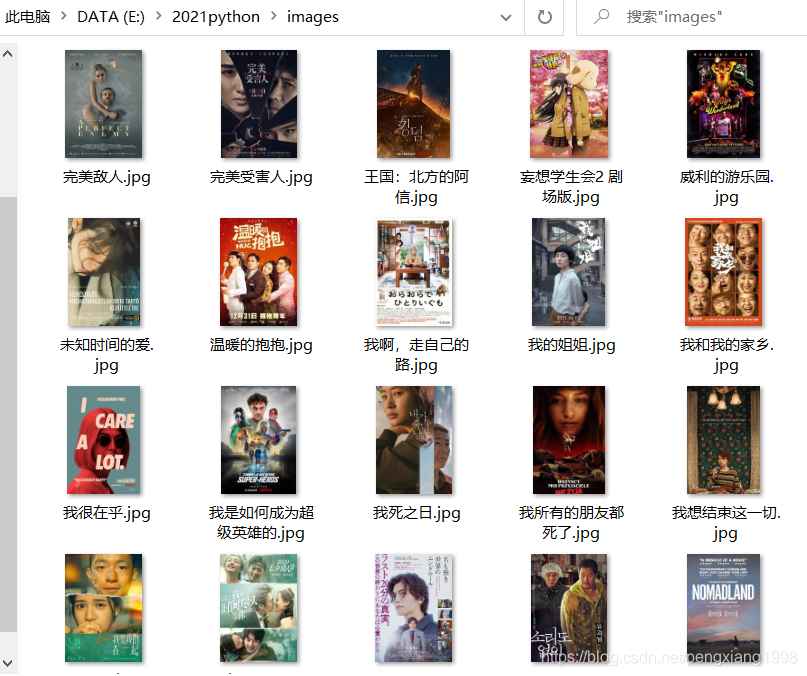Click scrollbar up arrow
The height and width of the screenshot is (676, 807).
point(7,54)
